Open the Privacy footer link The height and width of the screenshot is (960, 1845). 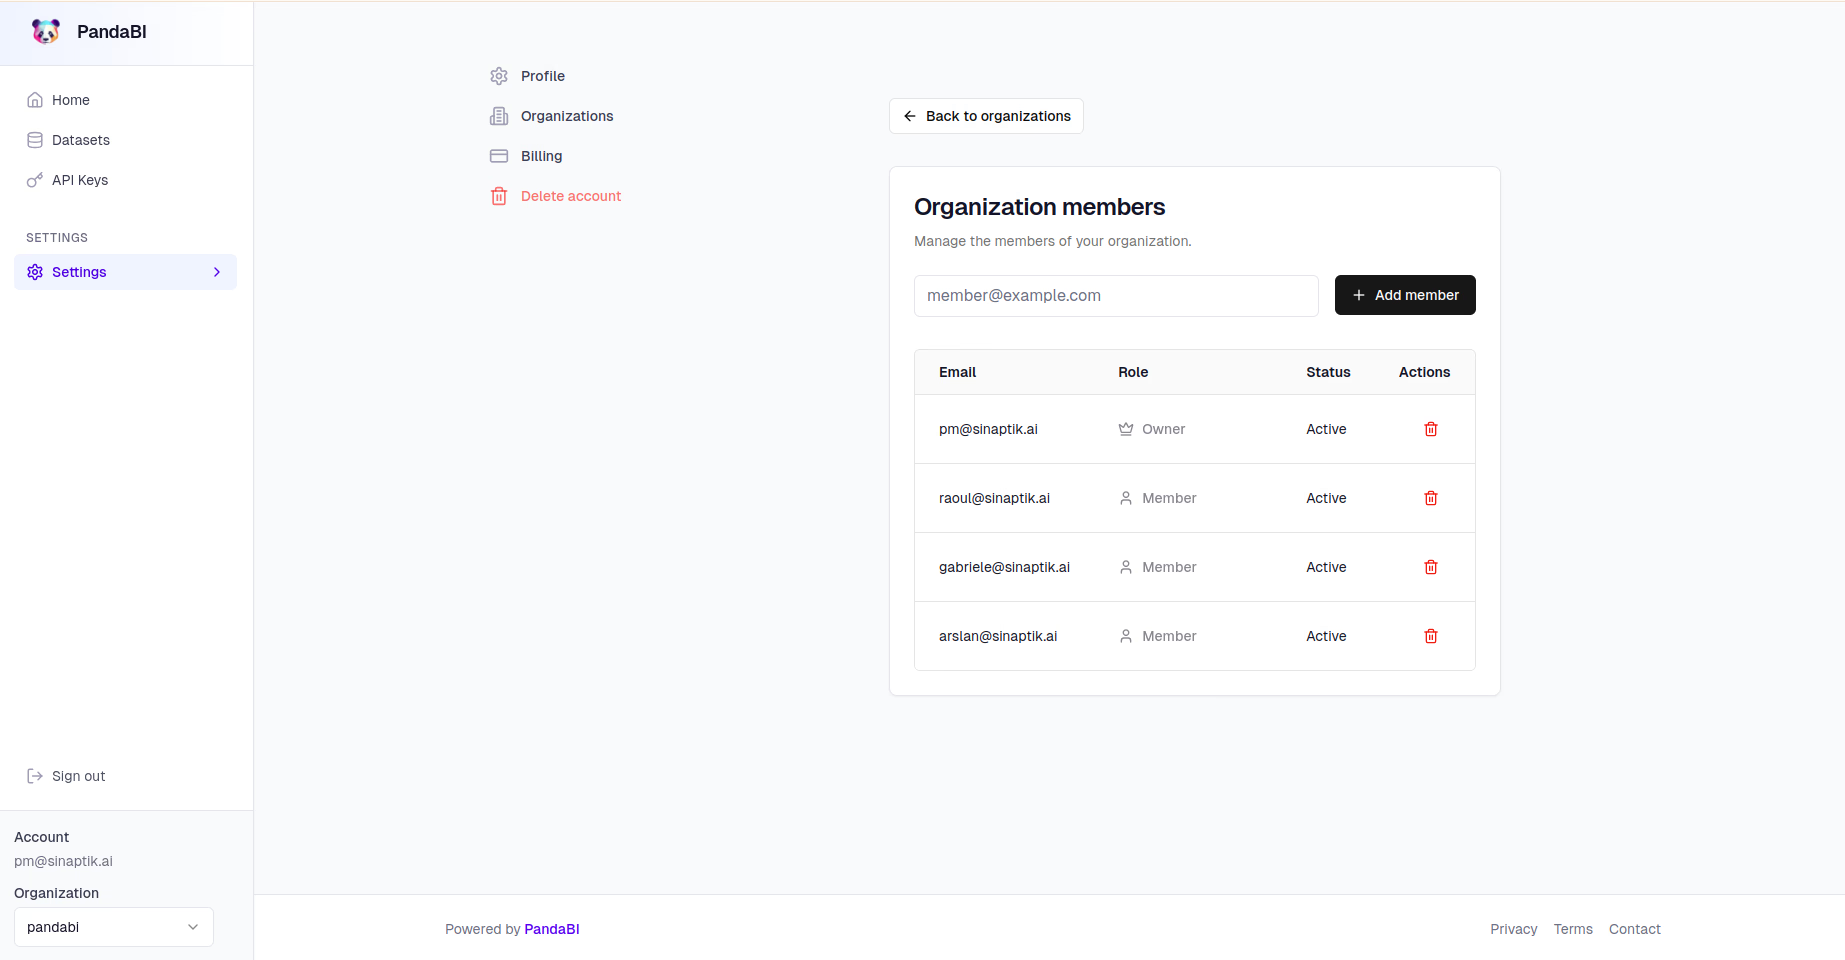pos(1514,929)
